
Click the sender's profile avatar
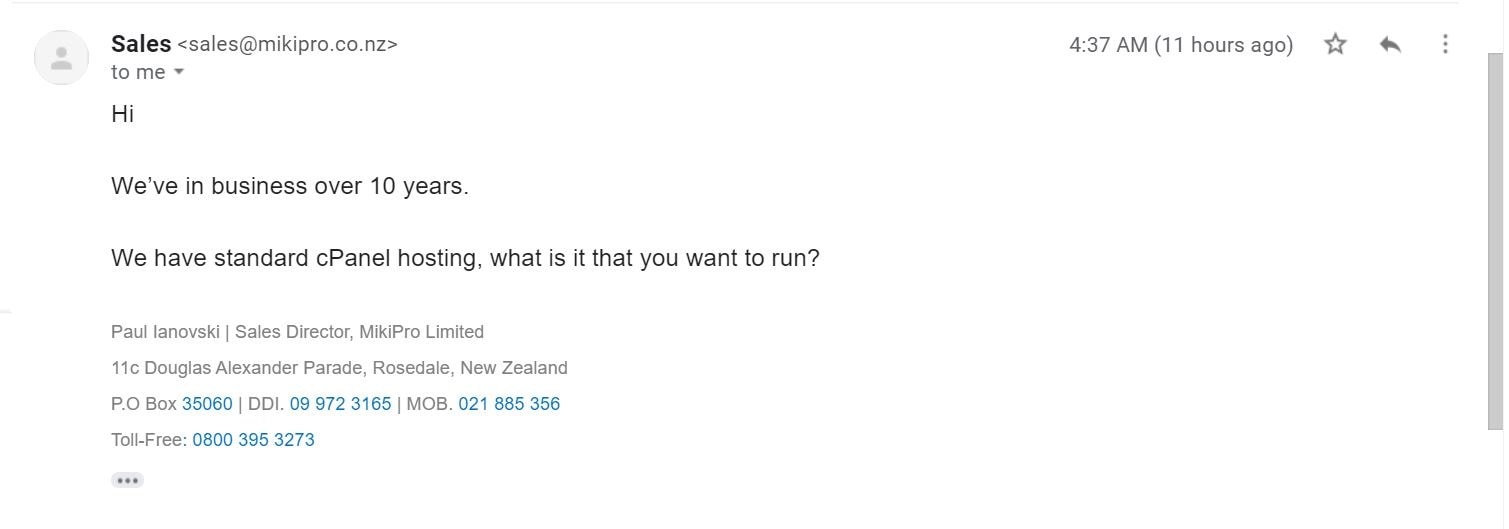click(61, 58)
